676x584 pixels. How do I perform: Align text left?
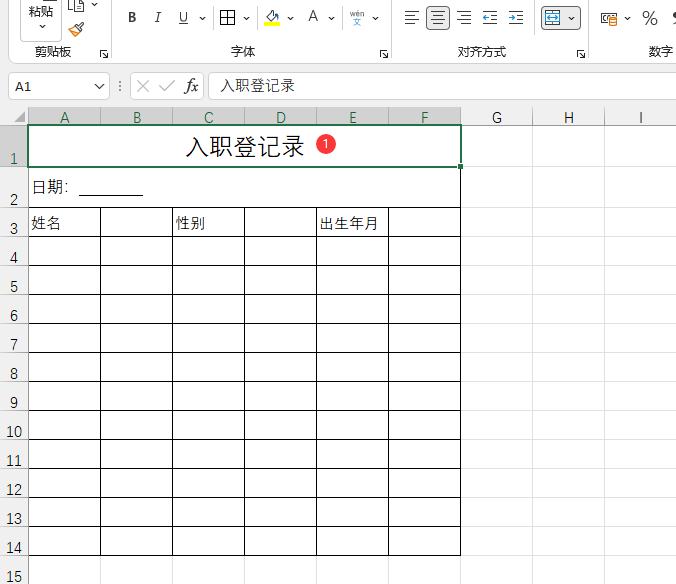tap(412, 18)
